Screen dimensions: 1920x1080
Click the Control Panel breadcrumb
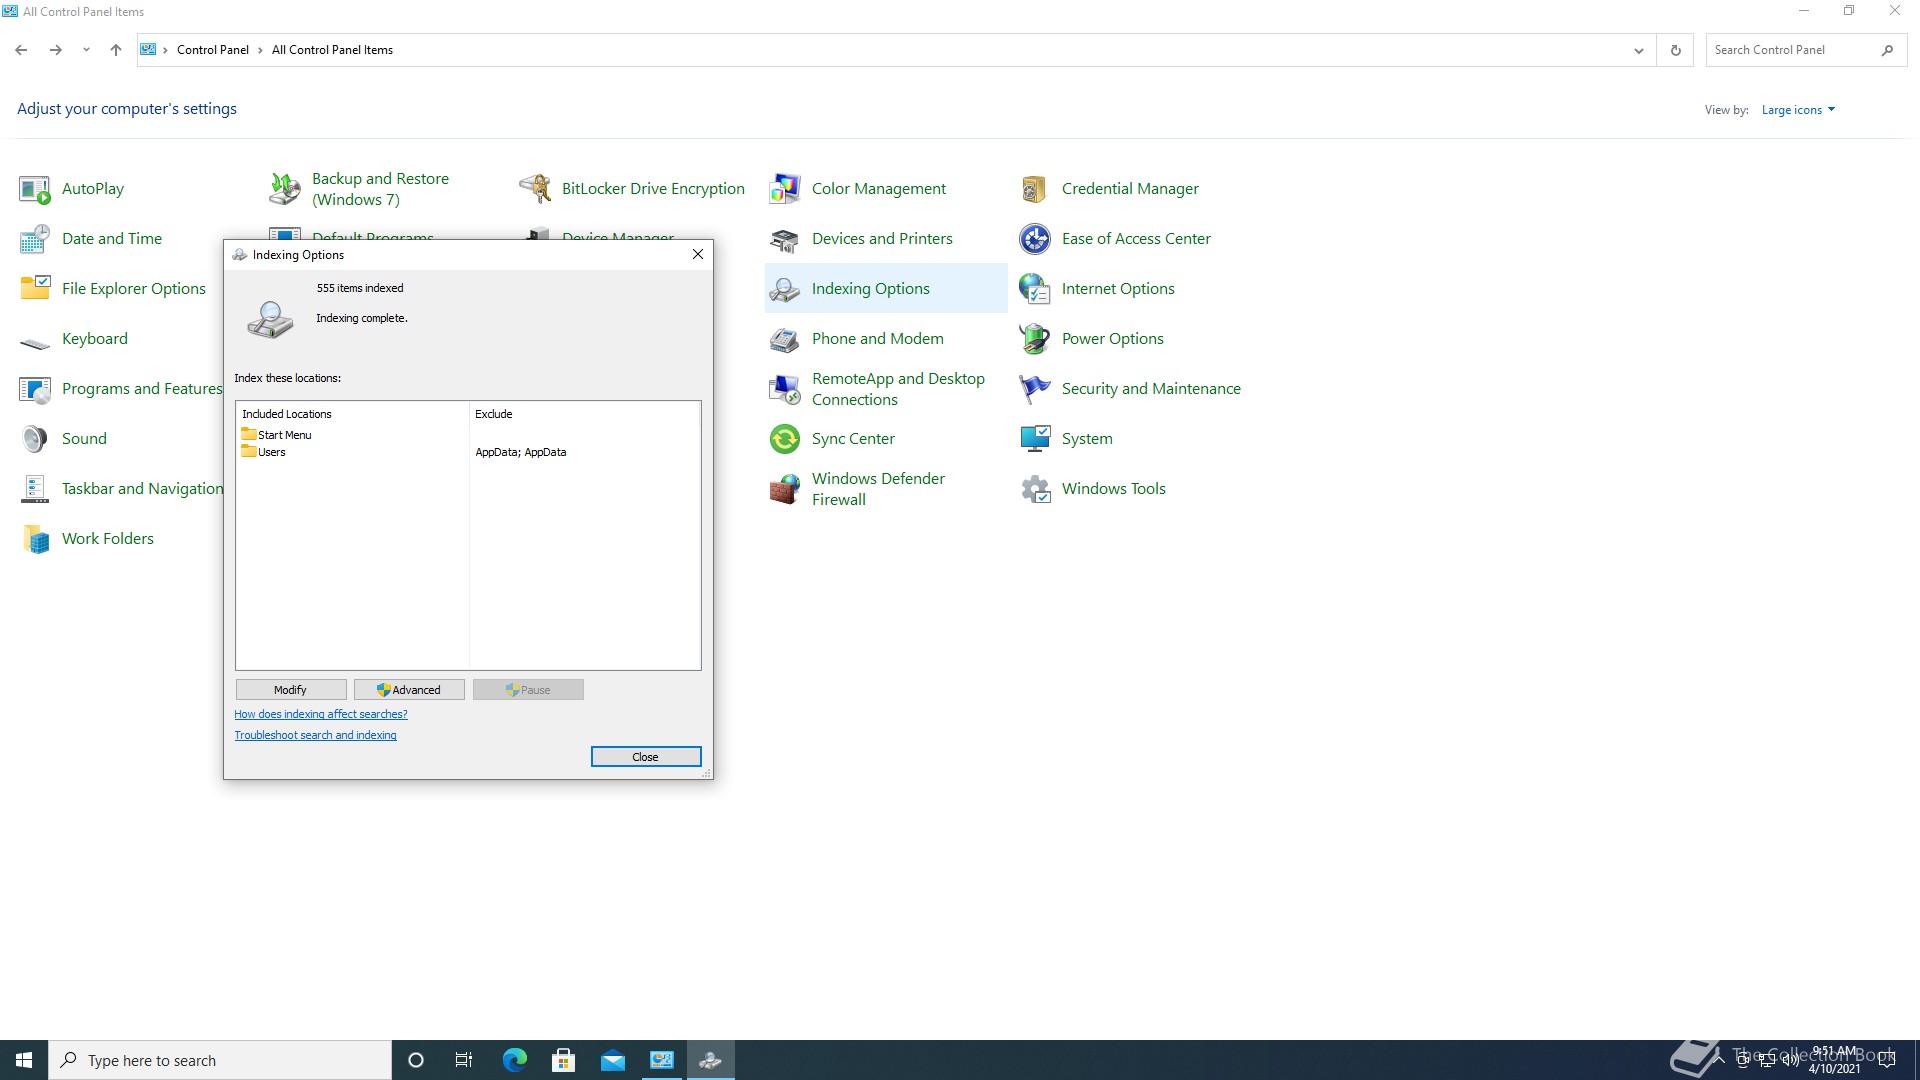tap(212, 50)
